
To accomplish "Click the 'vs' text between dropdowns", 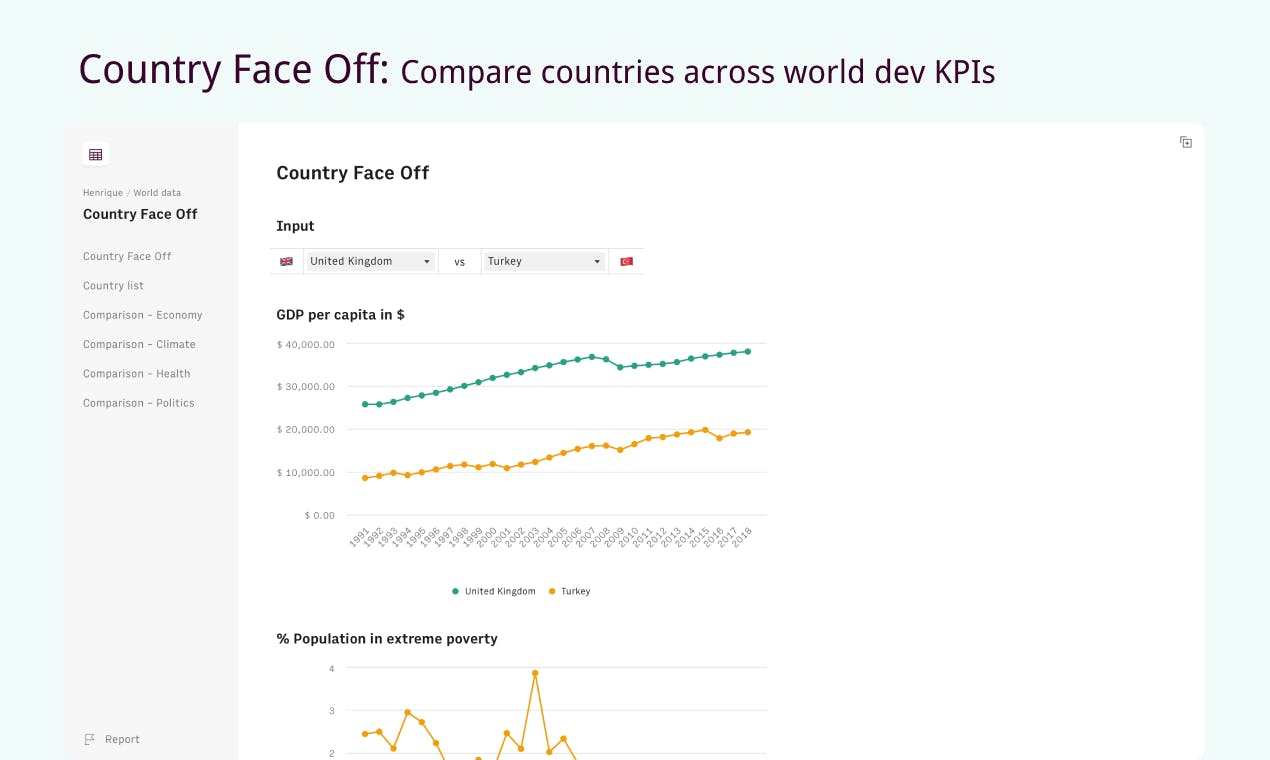I will (x=460, y=262).
